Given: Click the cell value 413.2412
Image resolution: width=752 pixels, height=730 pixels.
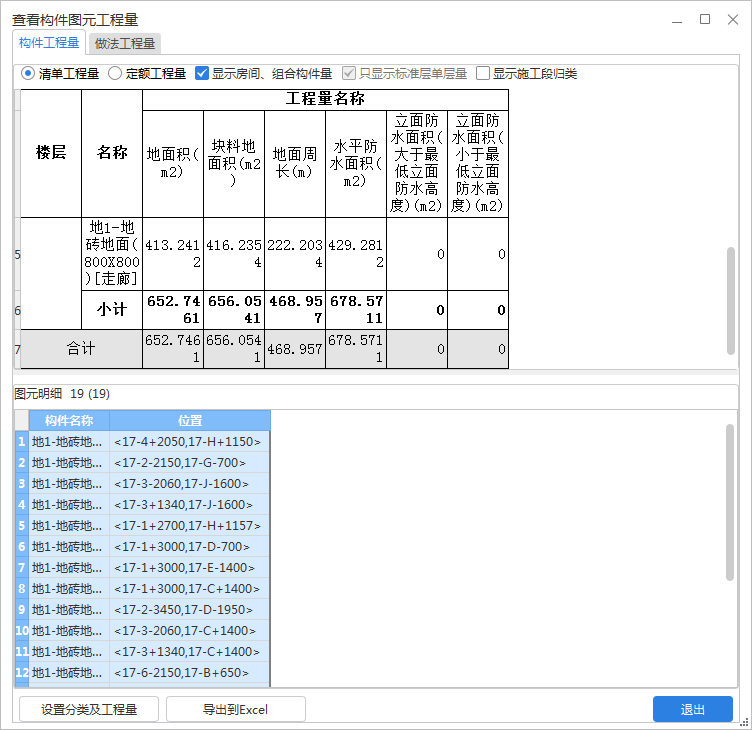Looking at the screenshot, I should click(173, 254).
